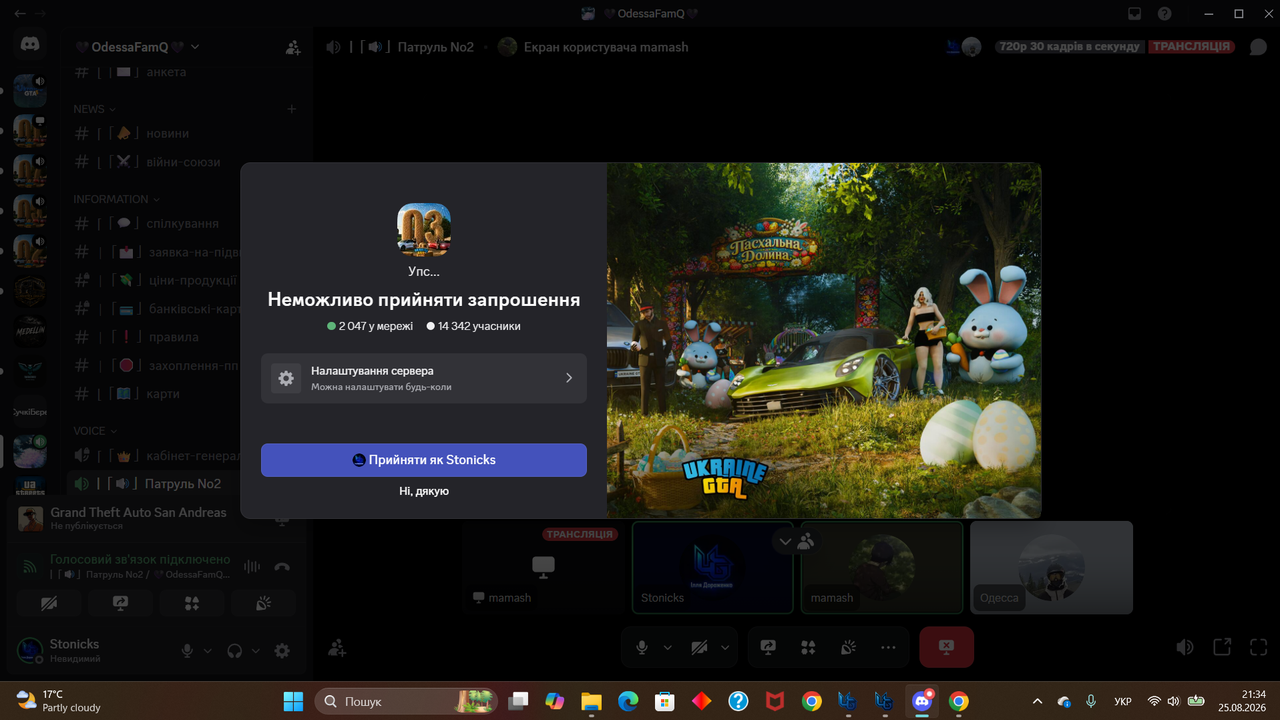Switch the УКР keyboard language
The height and width of the screenshot is (720, 1280).
coord(1123,702)
